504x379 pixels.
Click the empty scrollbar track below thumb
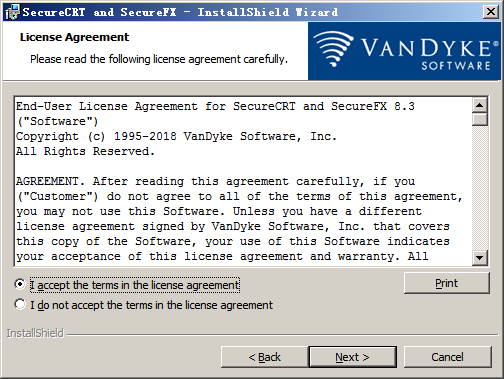[x=480, y=188]
